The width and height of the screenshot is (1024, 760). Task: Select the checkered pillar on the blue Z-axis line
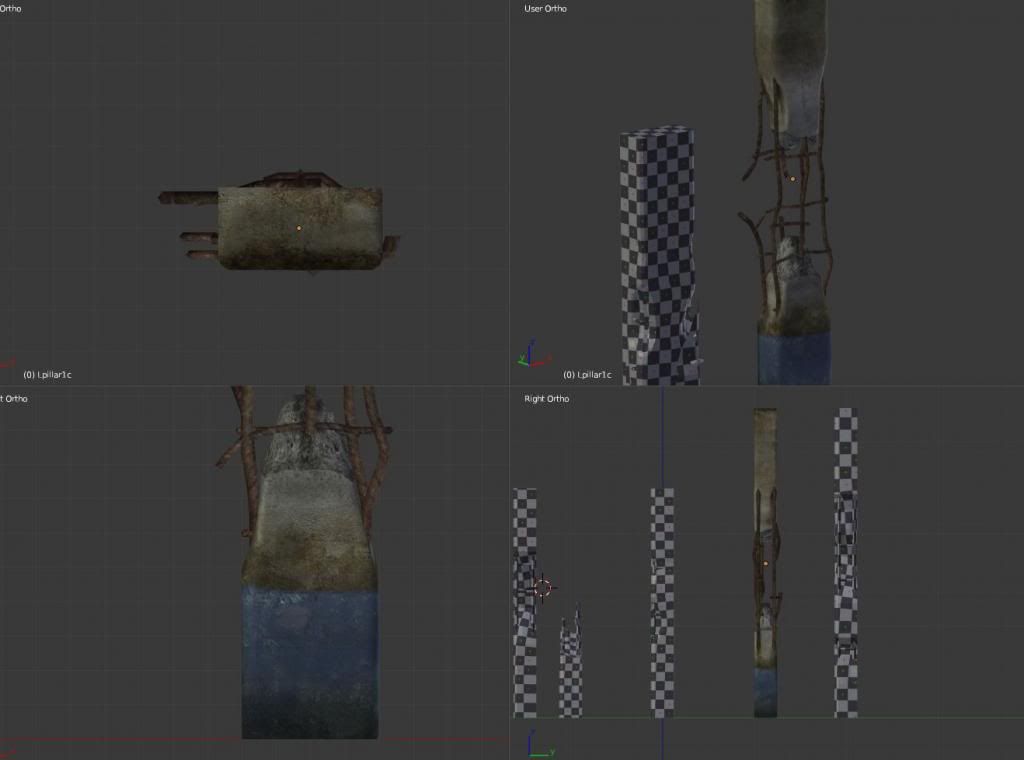(x=661, y=600)
